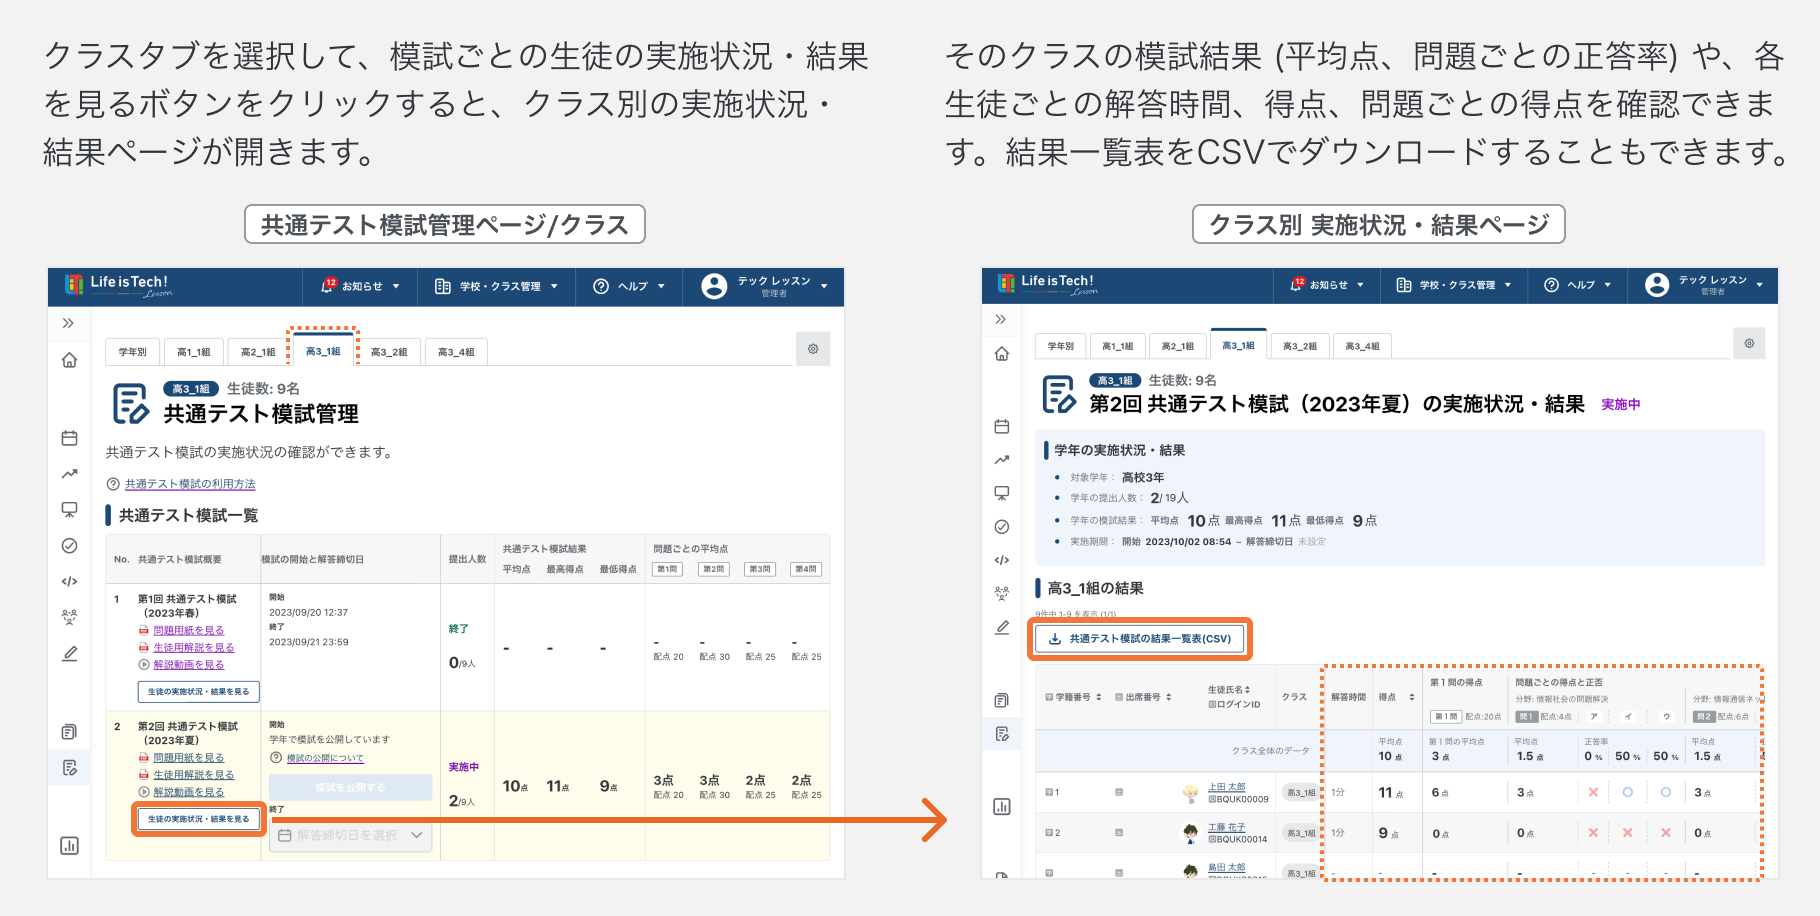The height and width of the screenshot is (916, 1820).
Task: Open ヘルプ dropdown in left screenshot
Action: tap(629, 286)
